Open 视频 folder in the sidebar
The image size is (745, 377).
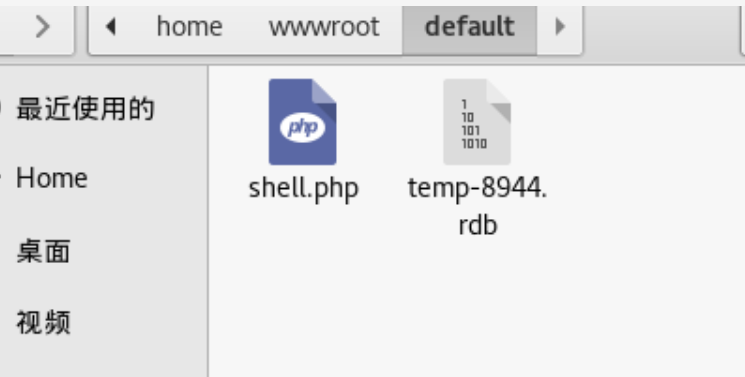click(x=43, y=322)
